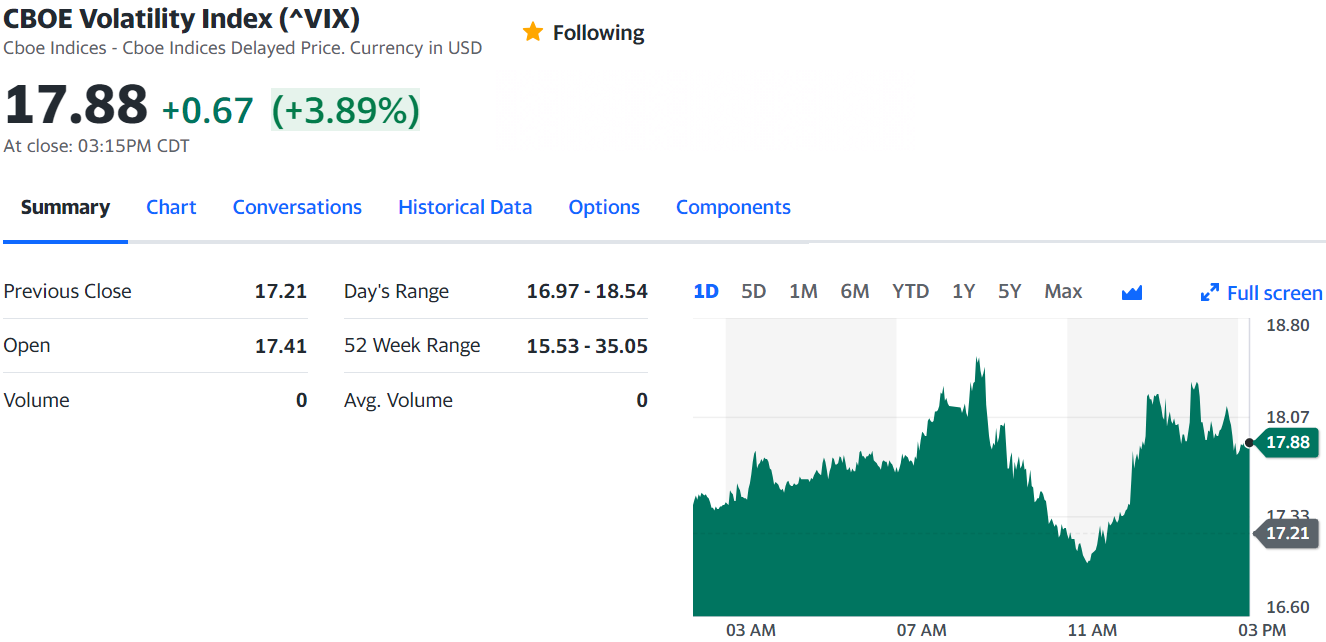The height and width of the screenshot is (642, 1326).
Task: Click the At close: 03:15PM CDT text
Action: 96,146
